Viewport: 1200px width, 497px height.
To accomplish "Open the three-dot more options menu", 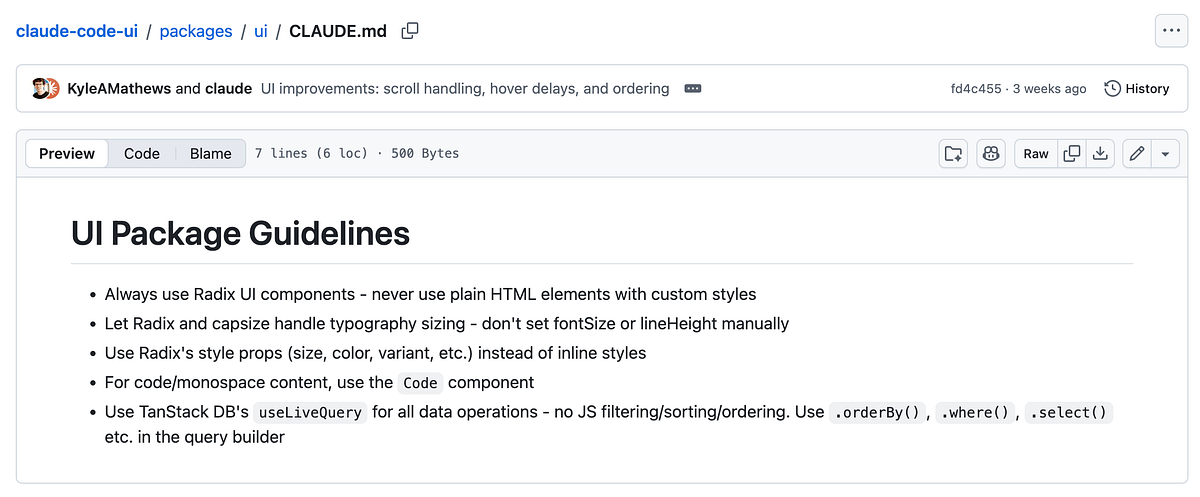I will [x=1170, y=31].
